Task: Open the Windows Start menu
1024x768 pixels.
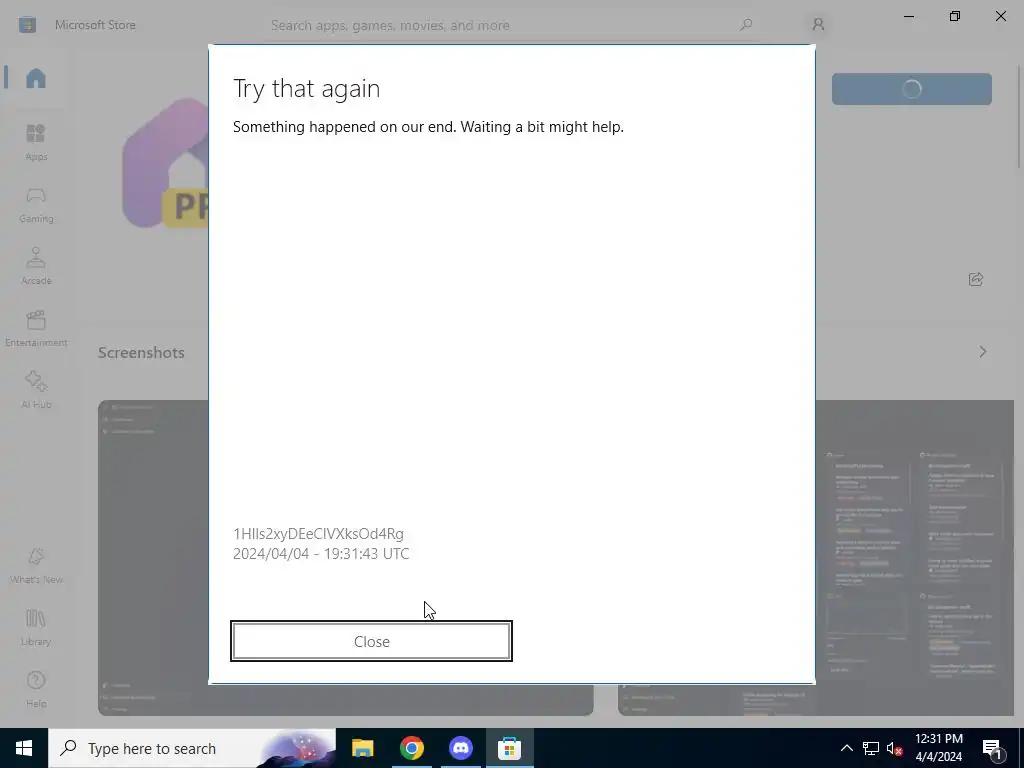Action: pos(24,748)
